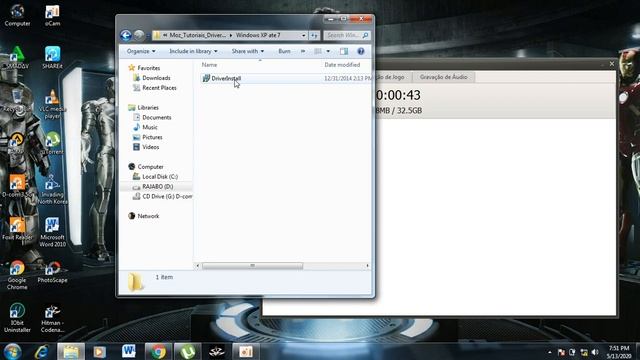
Task: Open Word from taskbar
Action: (x=129, y=351)
